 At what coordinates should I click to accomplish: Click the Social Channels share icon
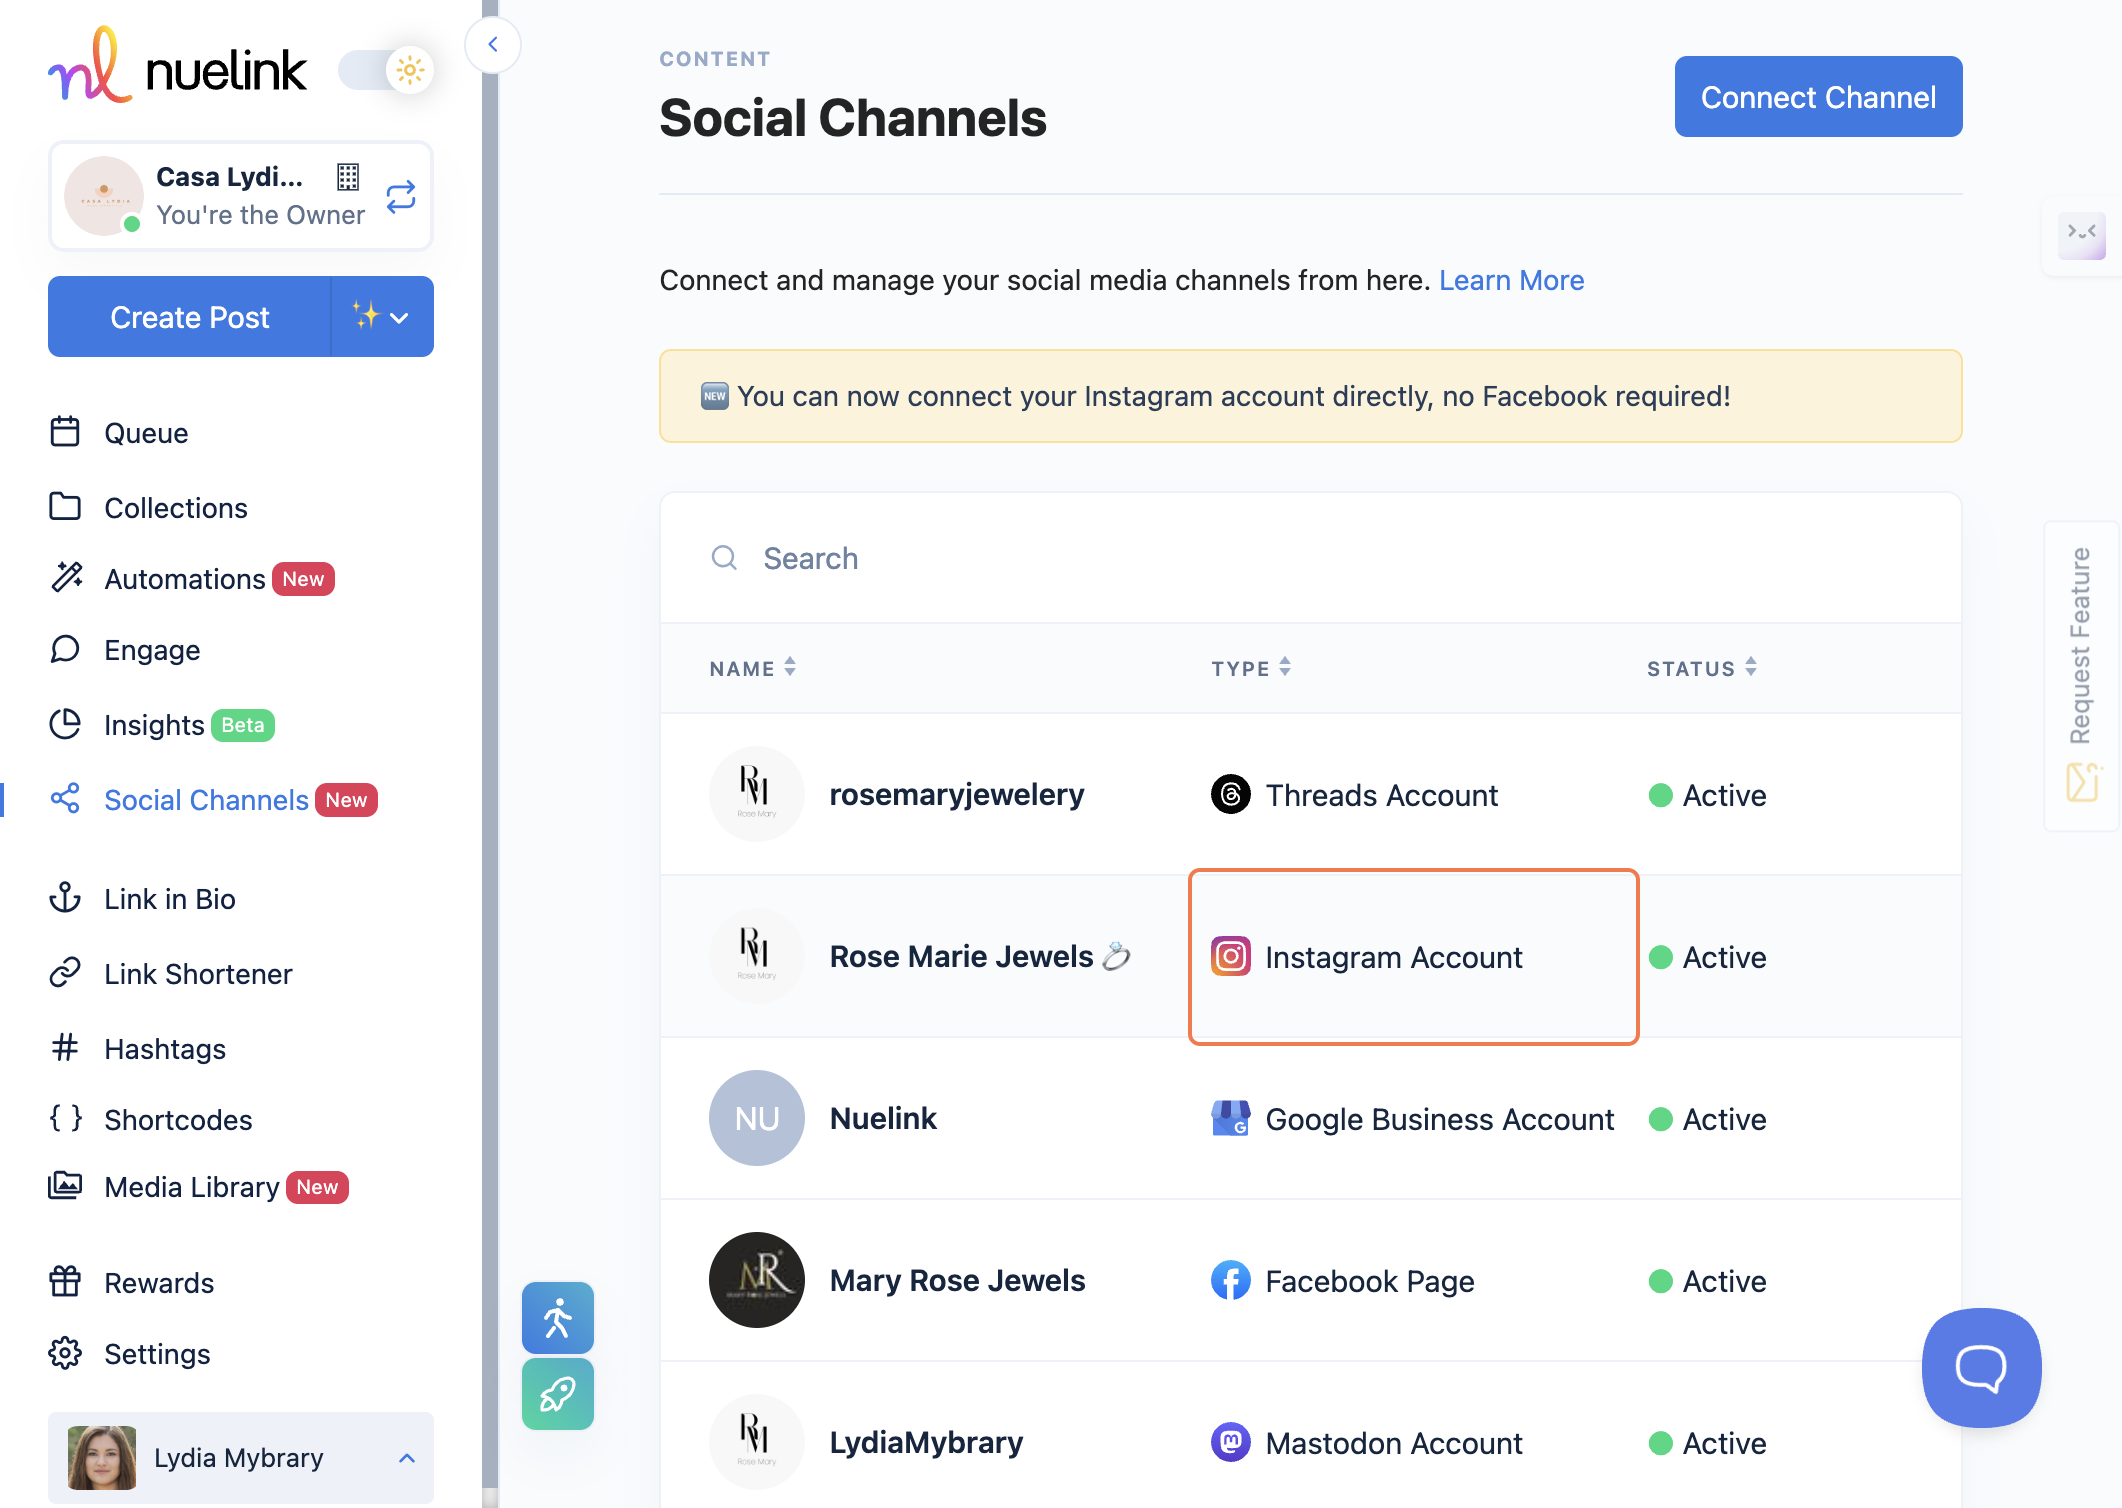[65, 798]
